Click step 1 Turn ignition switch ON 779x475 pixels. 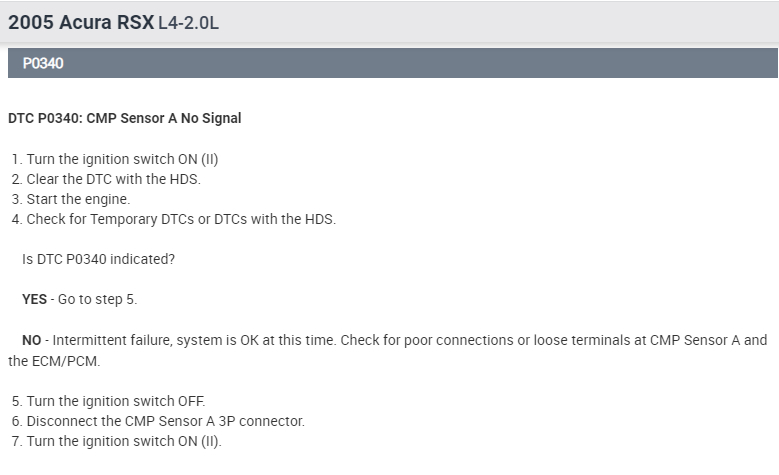121,160
